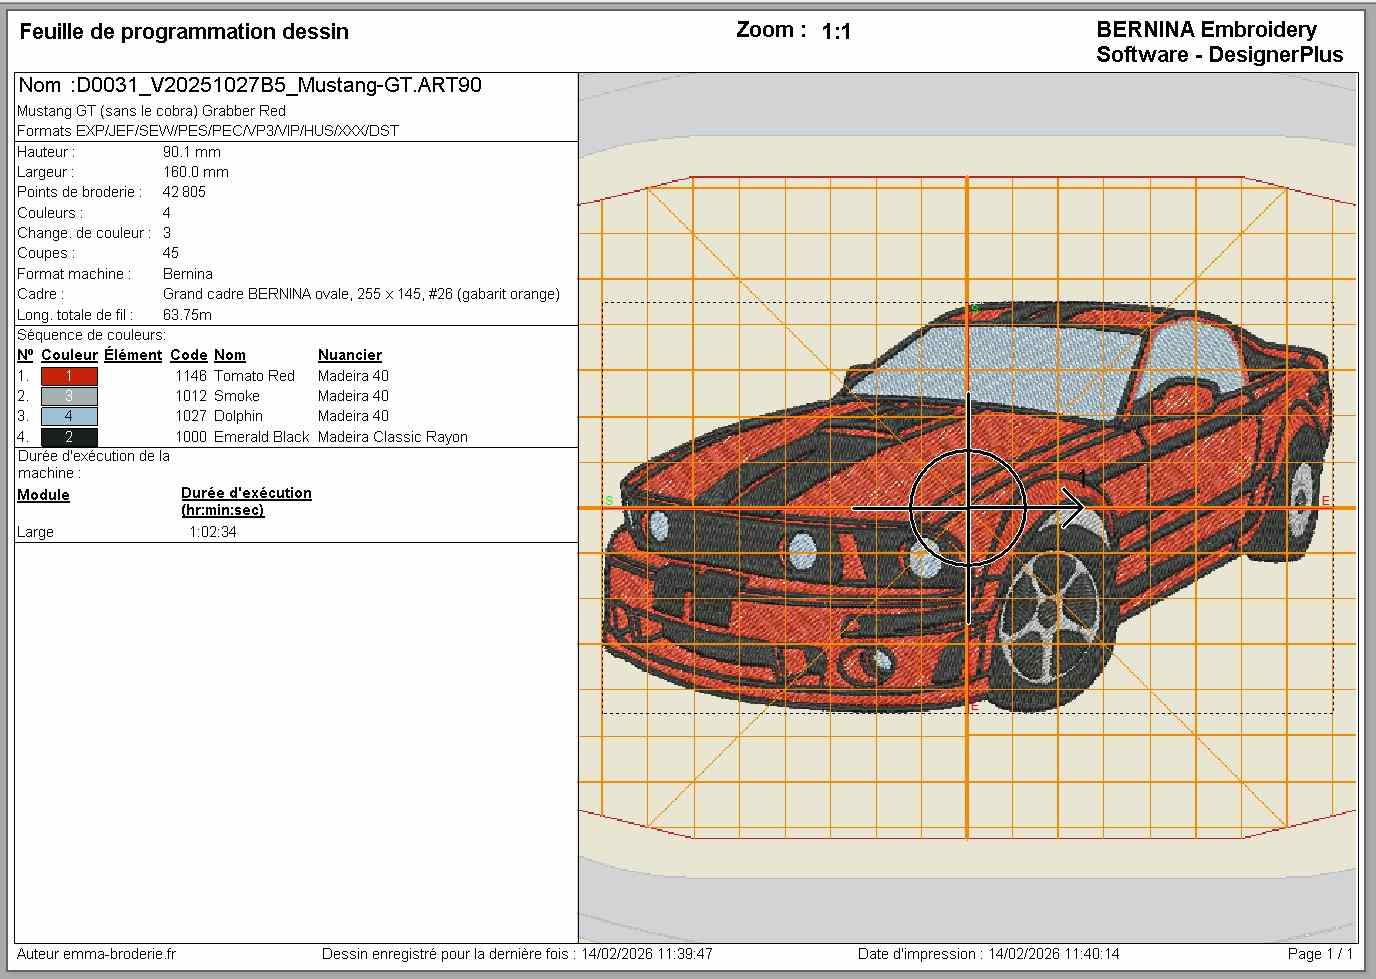
Task: Click thread code 1027
Action: point(191,416)
